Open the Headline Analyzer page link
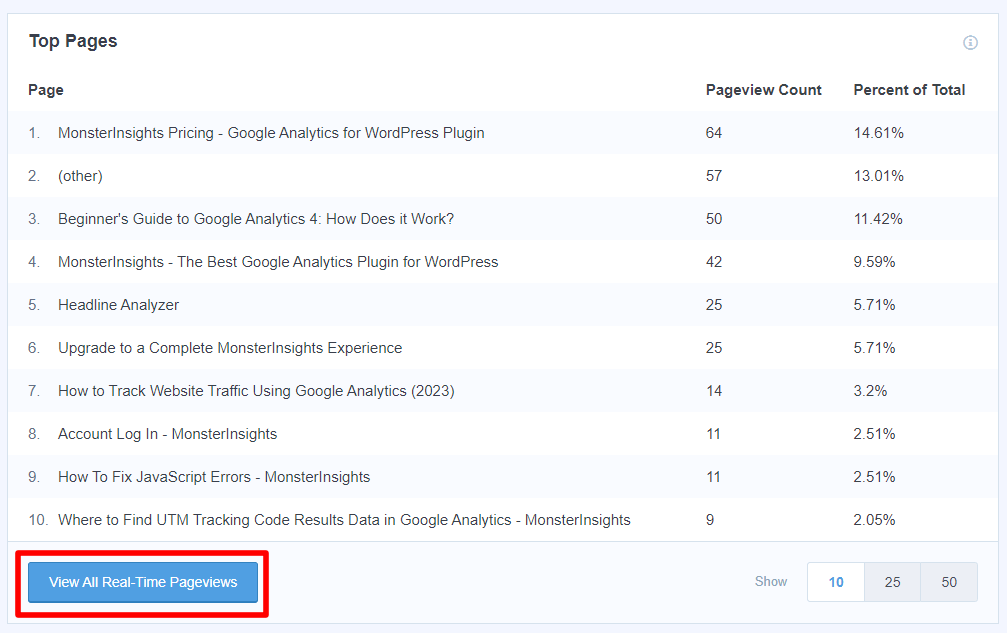 118,304
